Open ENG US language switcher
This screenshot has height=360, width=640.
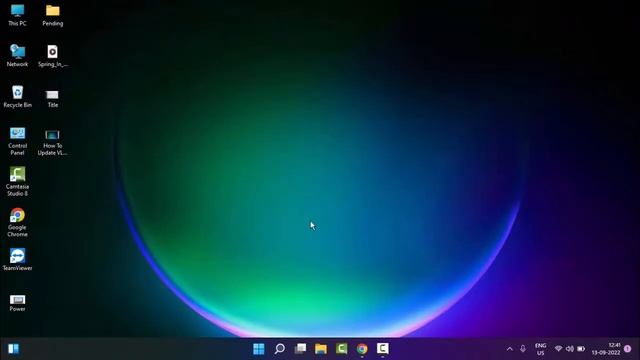click(x=540, y=349)
